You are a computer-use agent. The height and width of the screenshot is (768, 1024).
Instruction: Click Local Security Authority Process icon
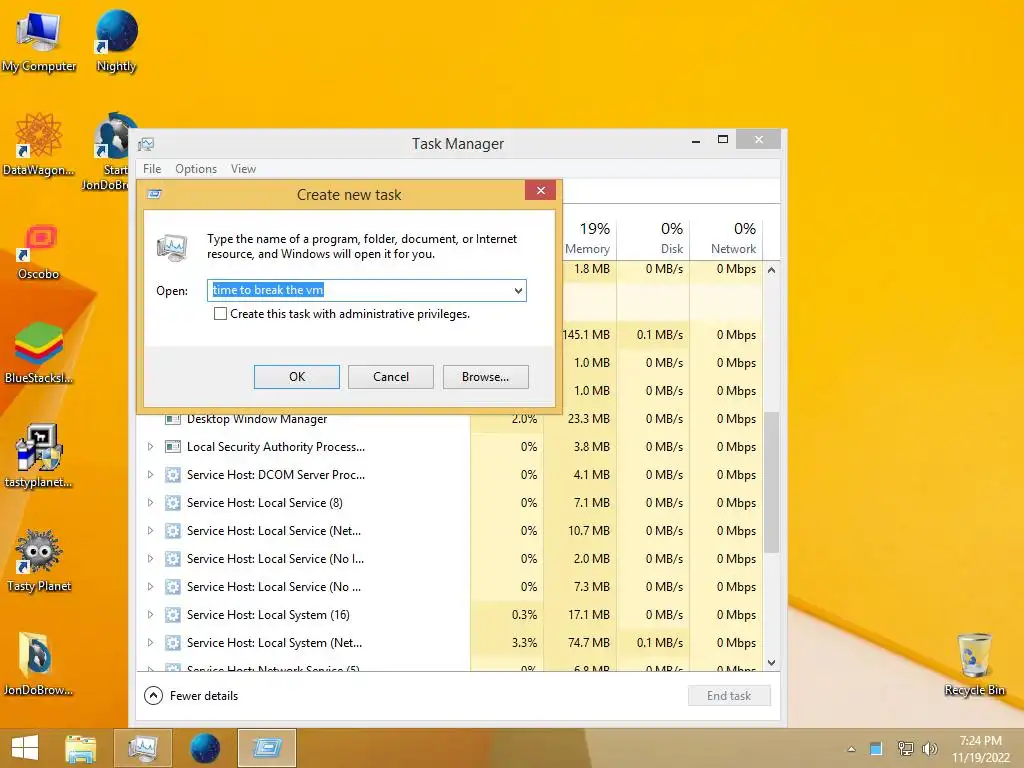coord(172,447)
